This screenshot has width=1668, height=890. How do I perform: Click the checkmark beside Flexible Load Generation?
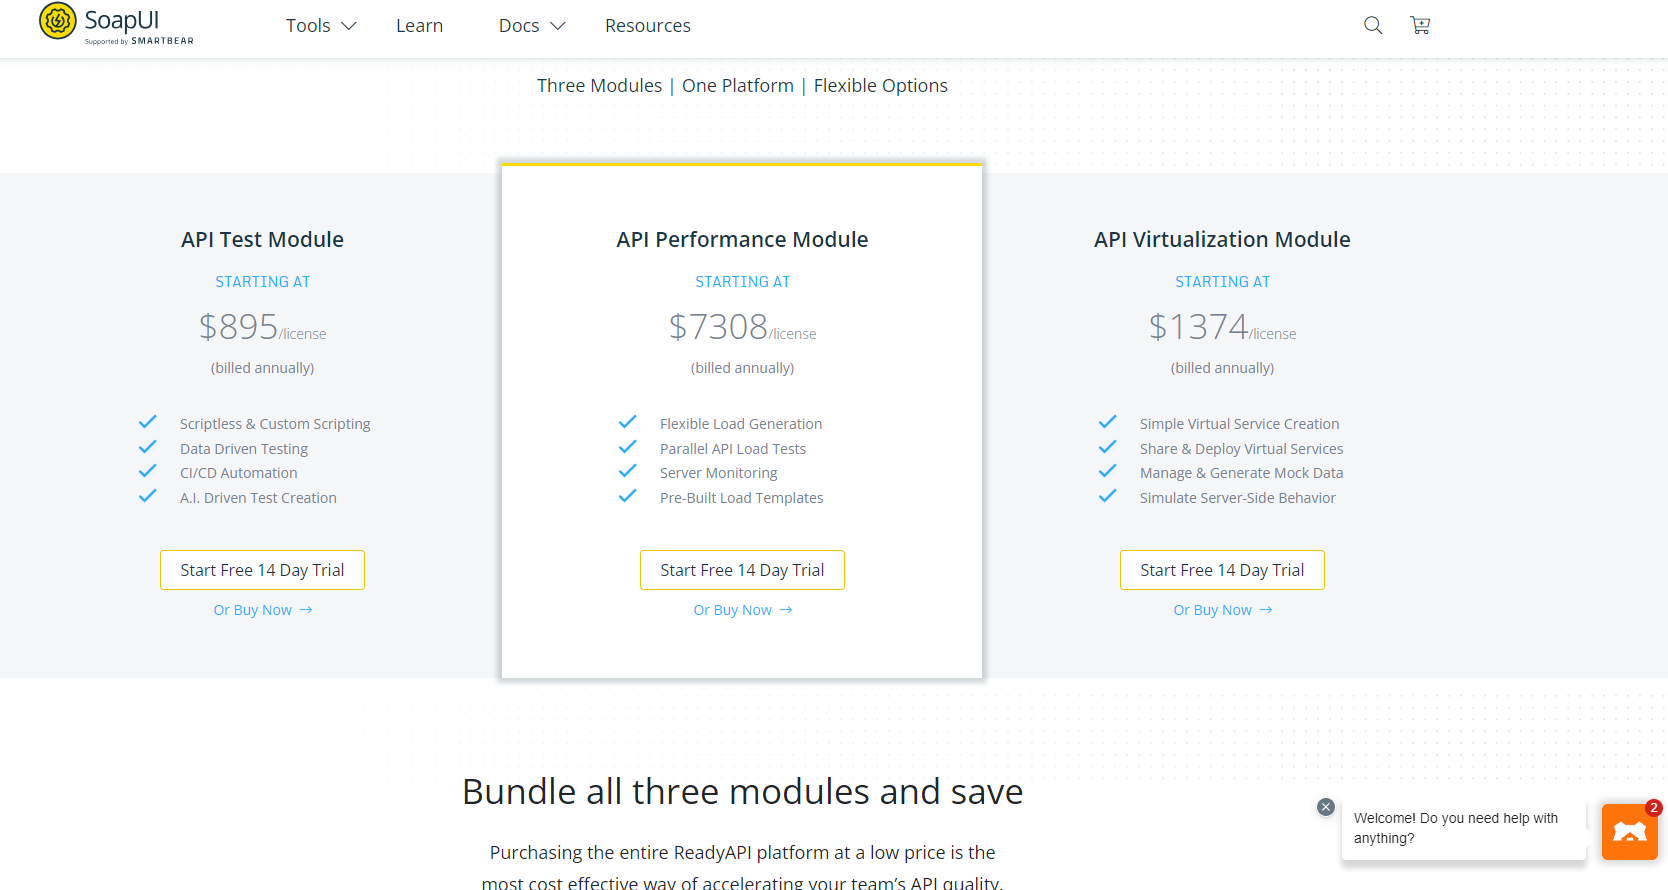pyautogui.click(x=628, y=422)
